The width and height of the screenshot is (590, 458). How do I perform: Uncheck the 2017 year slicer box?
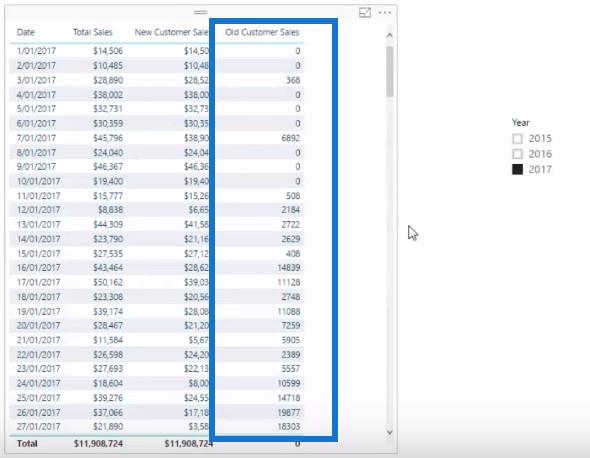[x=517, y=169]
